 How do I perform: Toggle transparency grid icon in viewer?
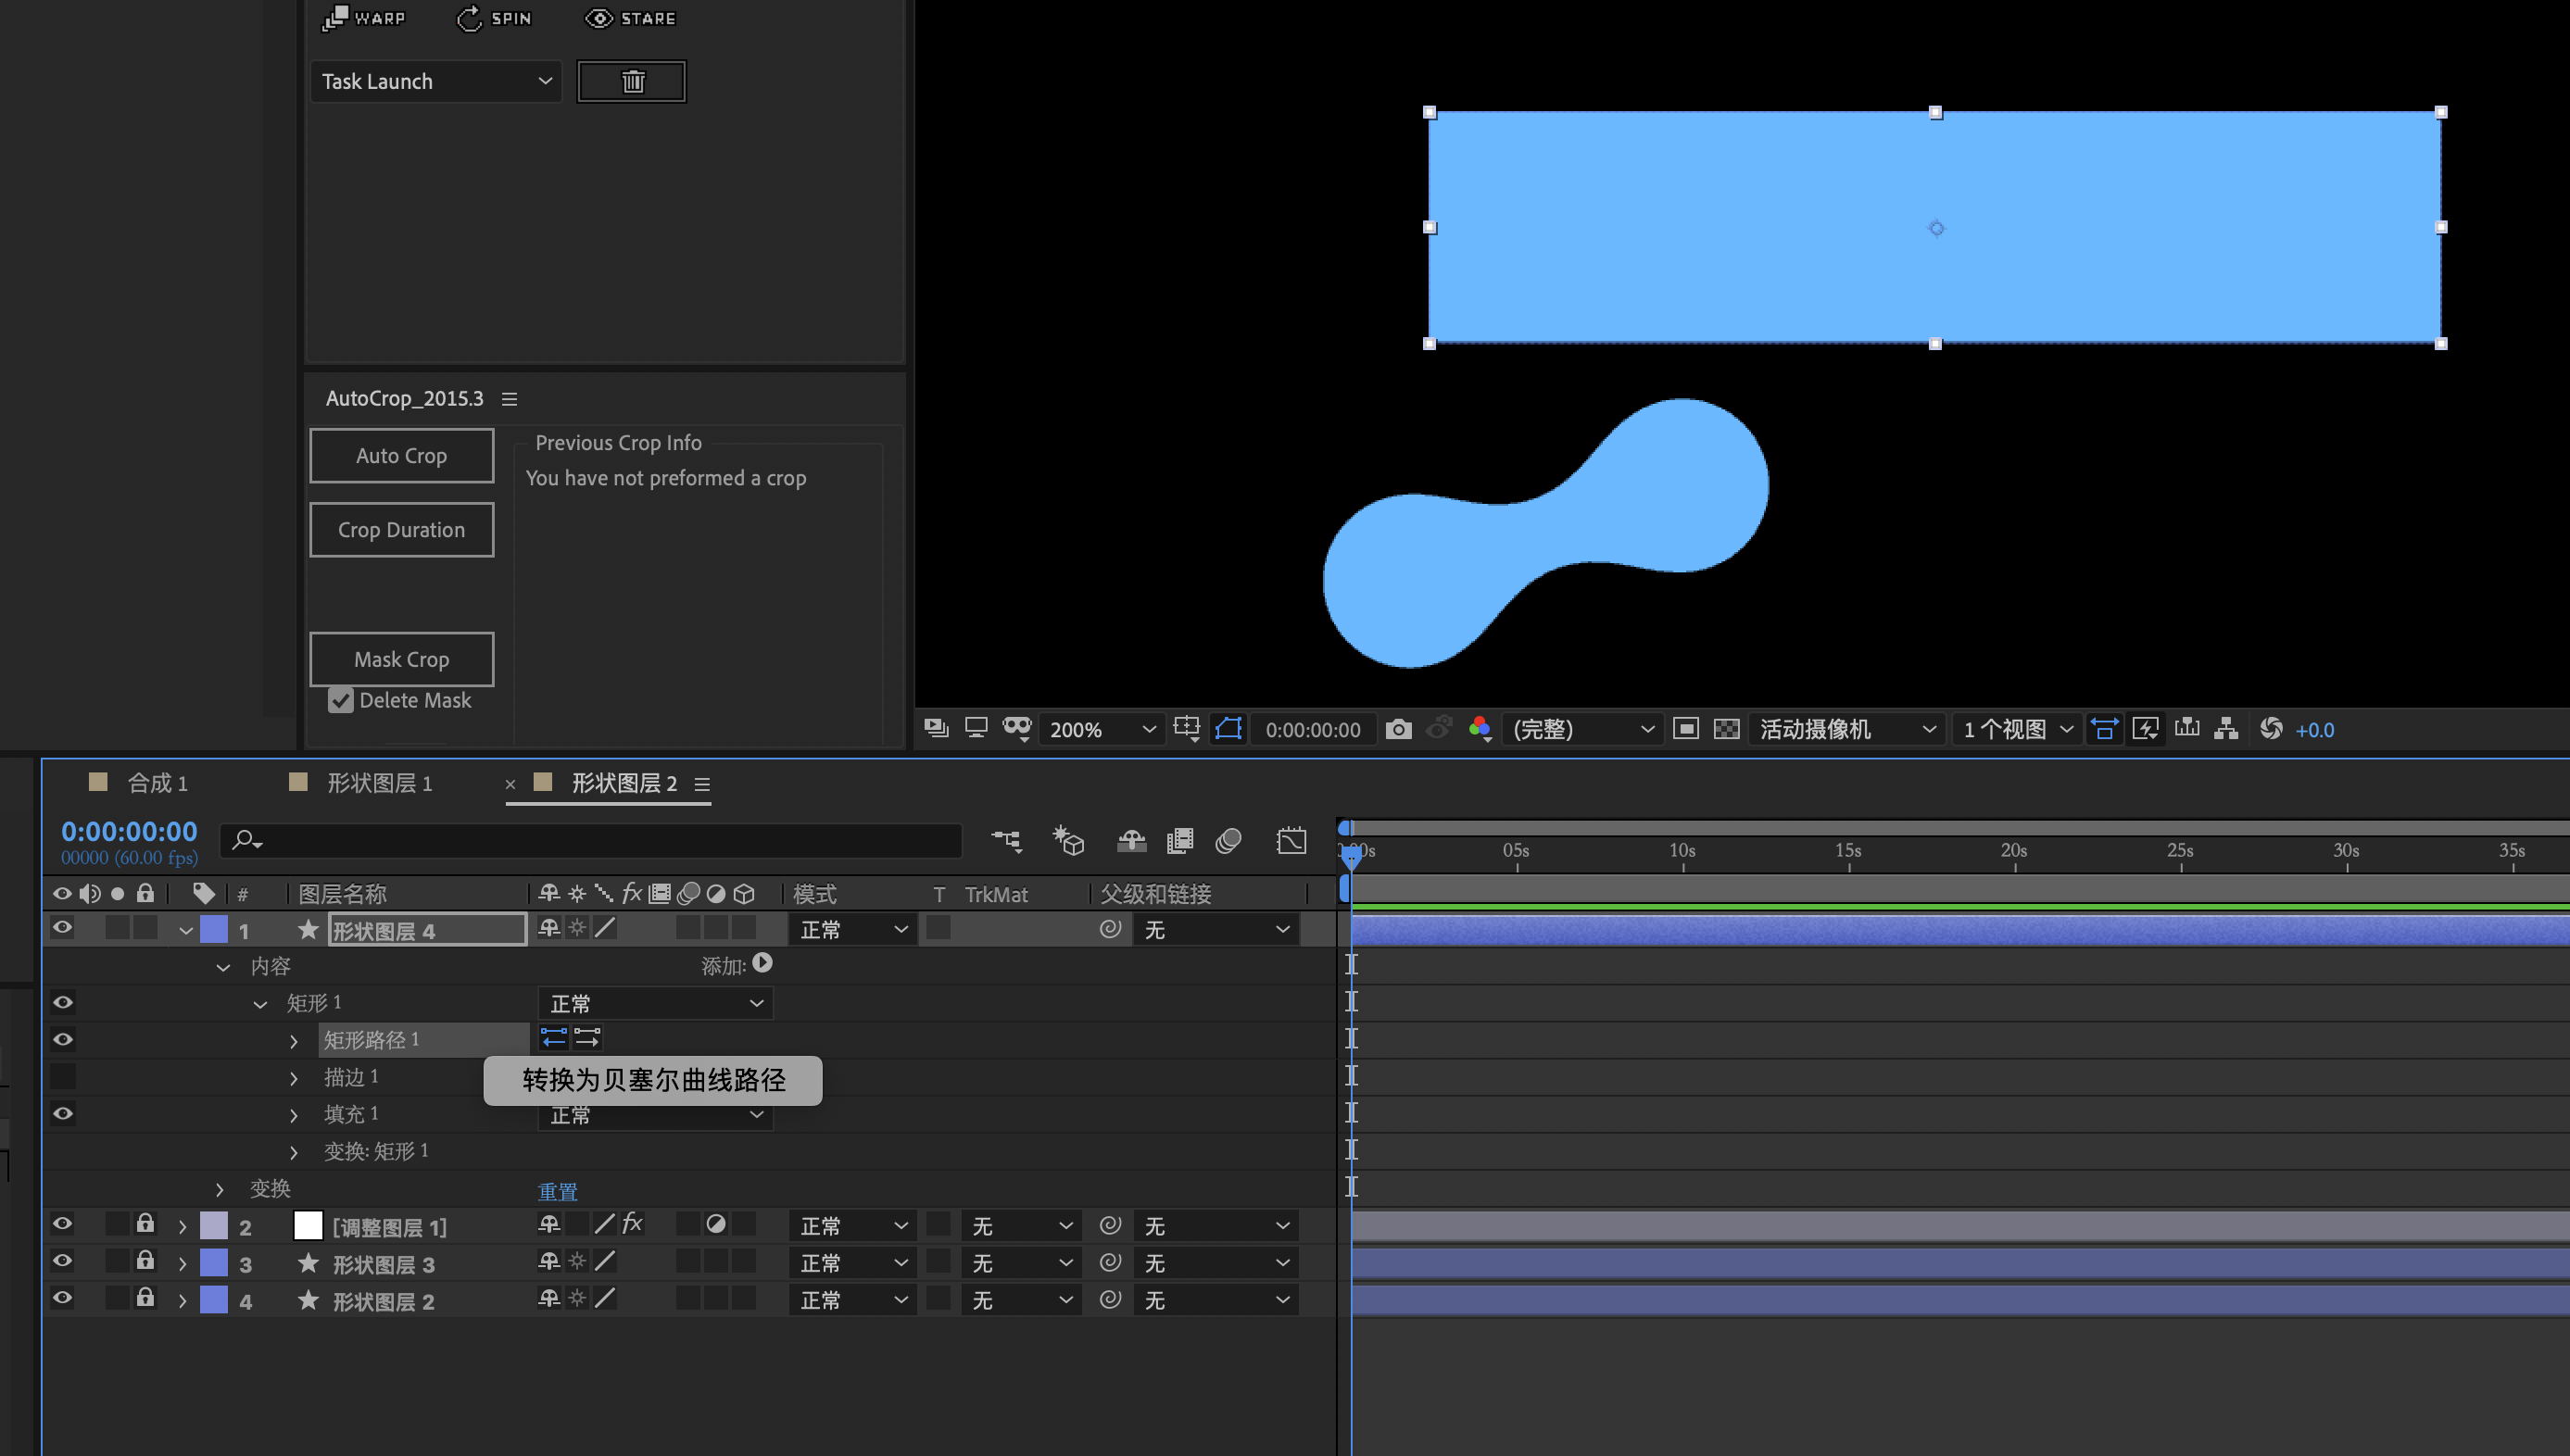[x=1726, y=729]
